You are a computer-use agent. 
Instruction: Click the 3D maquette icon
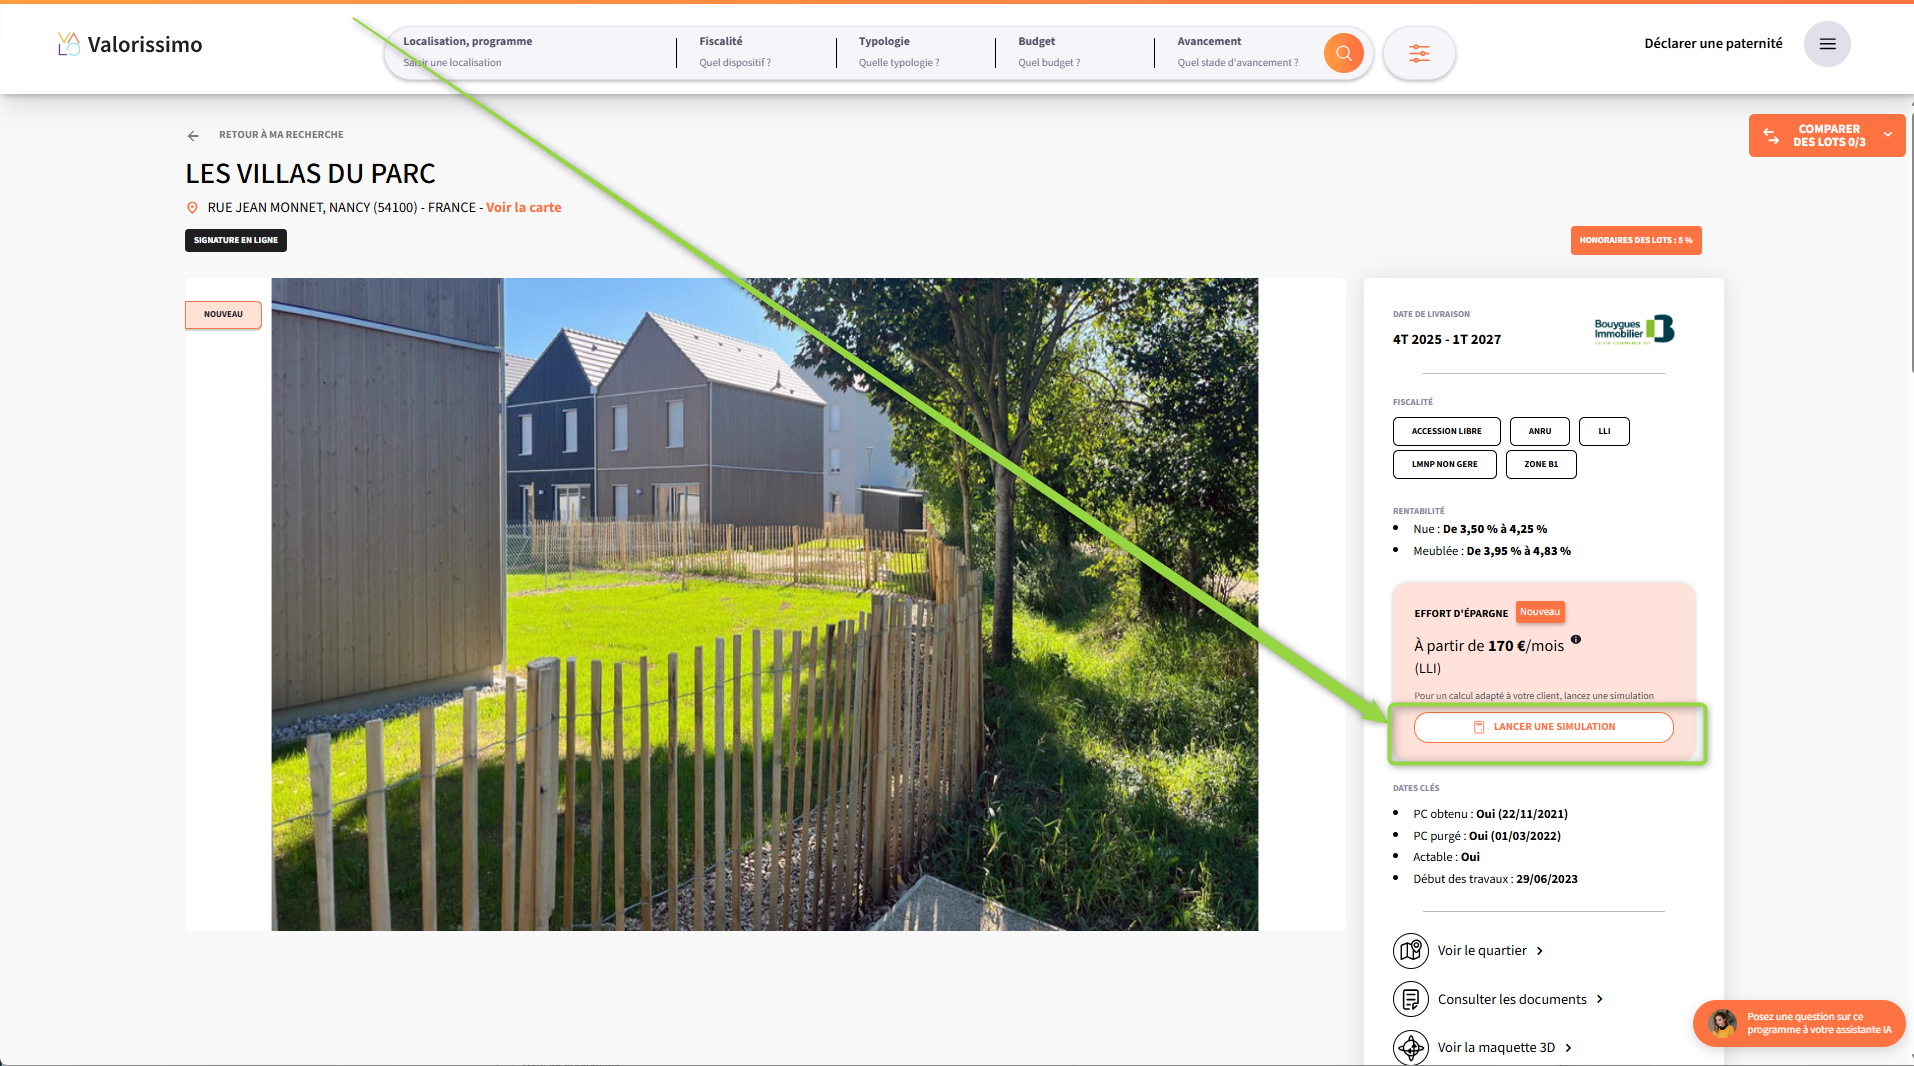coord(1410,1047)
